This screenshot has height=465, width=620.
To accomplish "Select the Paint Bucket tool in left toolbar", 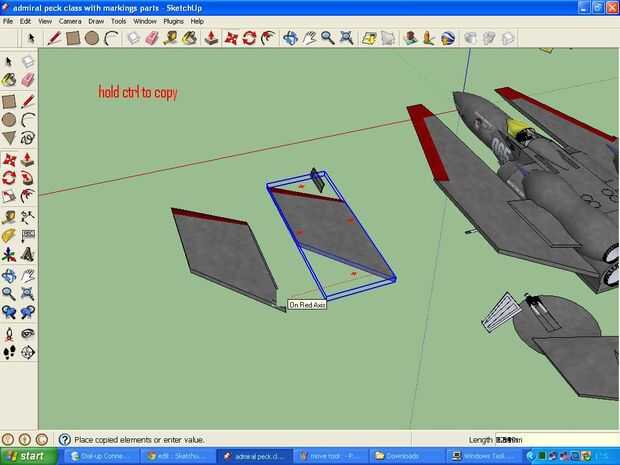I will [9, 80].
